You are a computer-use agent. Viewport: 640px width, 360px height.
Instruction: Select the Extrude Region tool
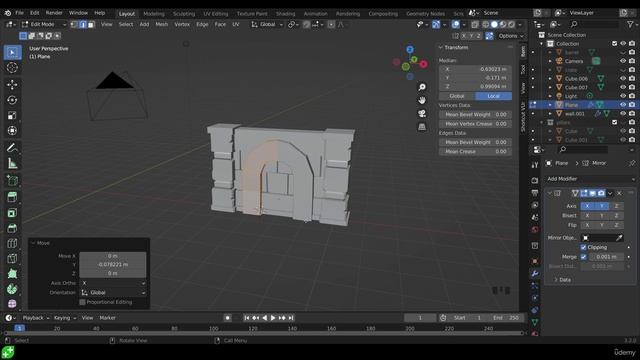[12, 197]
